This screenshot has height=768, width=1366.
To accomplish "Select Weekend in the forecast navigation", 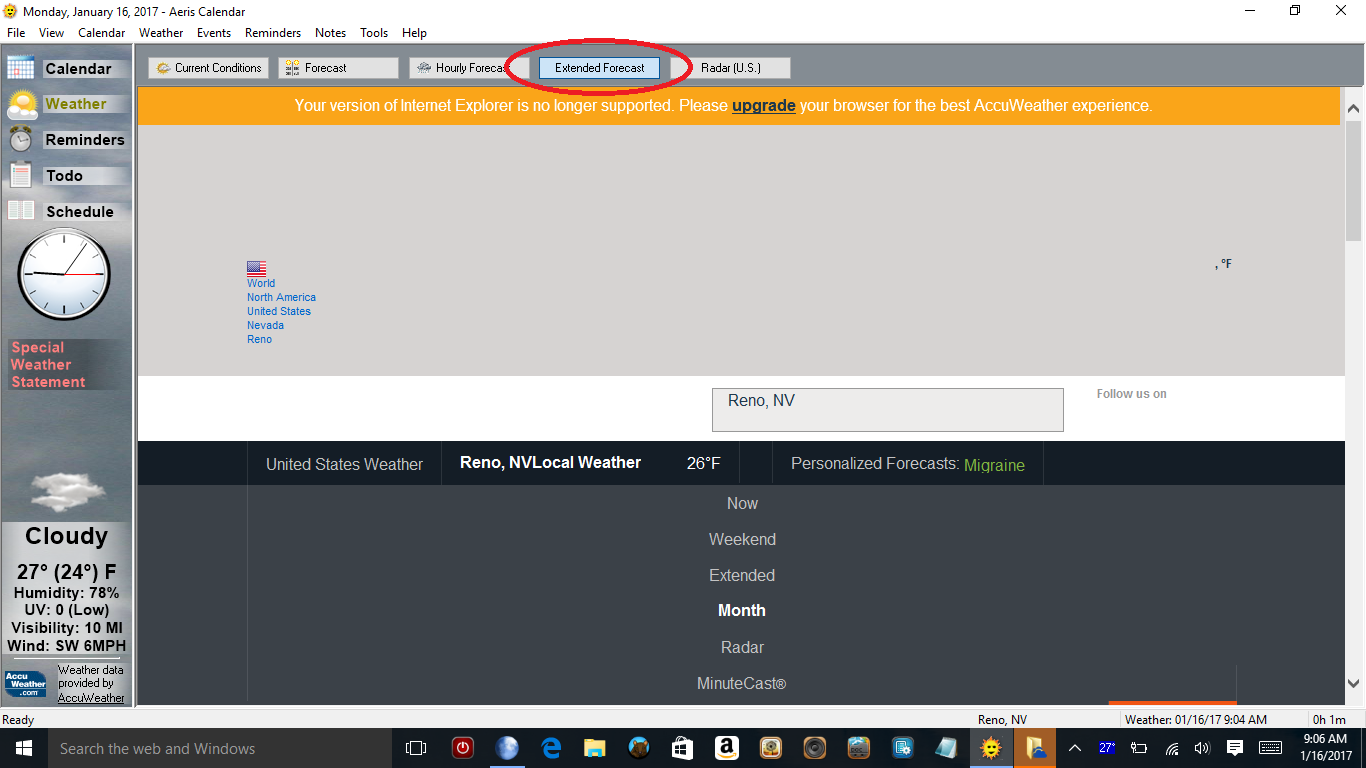I will click(742, 540).
